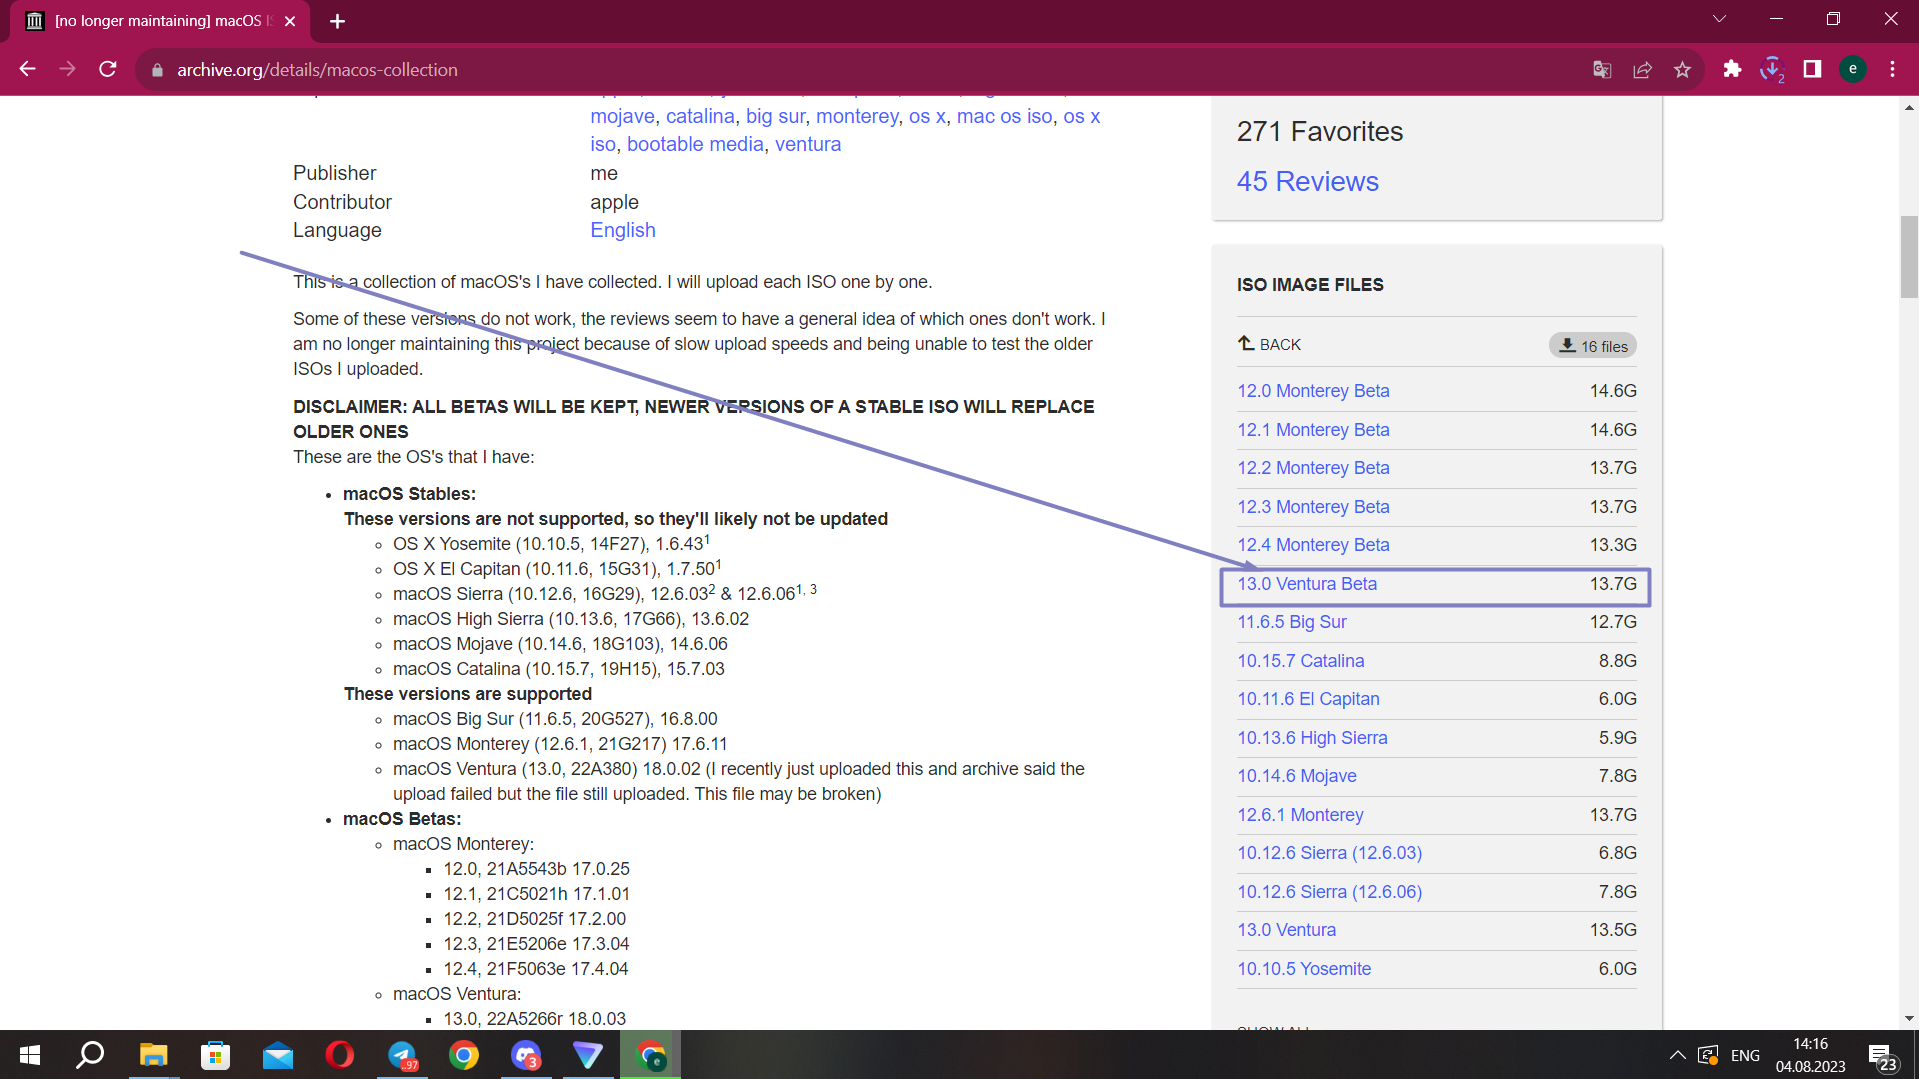Open Telegram from the taskbar
This screenshot has width=1919, height=1079.
[x=402, y=1055]
